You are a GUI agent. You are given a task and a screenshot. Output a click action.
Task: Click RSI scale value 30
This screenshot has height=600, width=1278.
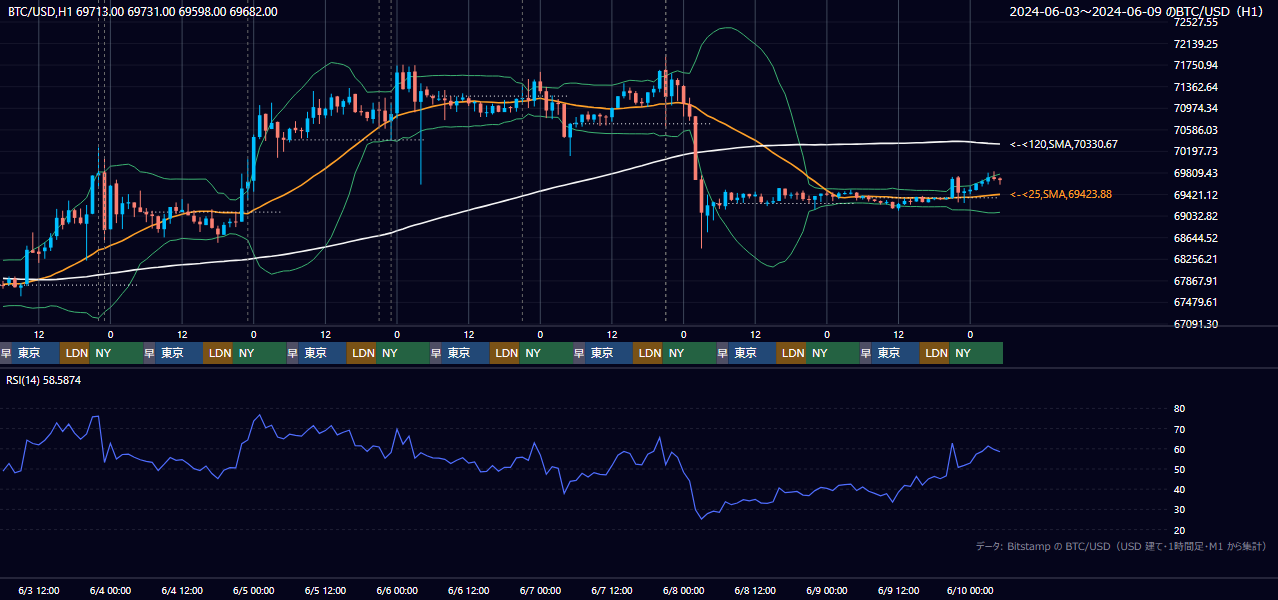[1180, 510]
